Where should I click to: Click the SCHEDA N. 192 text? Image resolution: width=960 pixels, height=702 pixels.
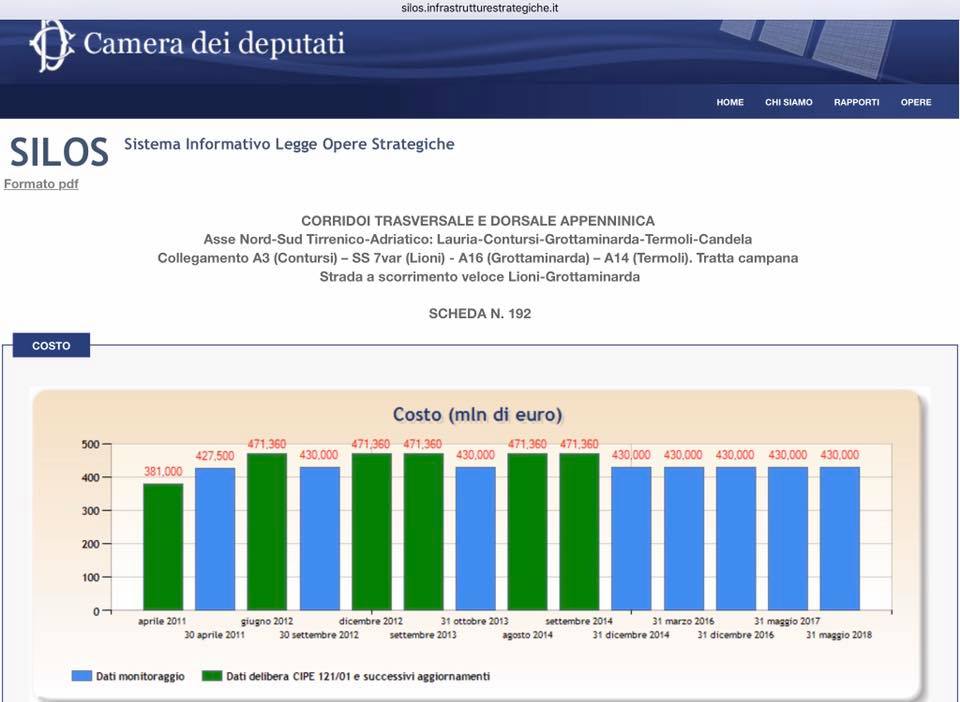pos(478,313)
